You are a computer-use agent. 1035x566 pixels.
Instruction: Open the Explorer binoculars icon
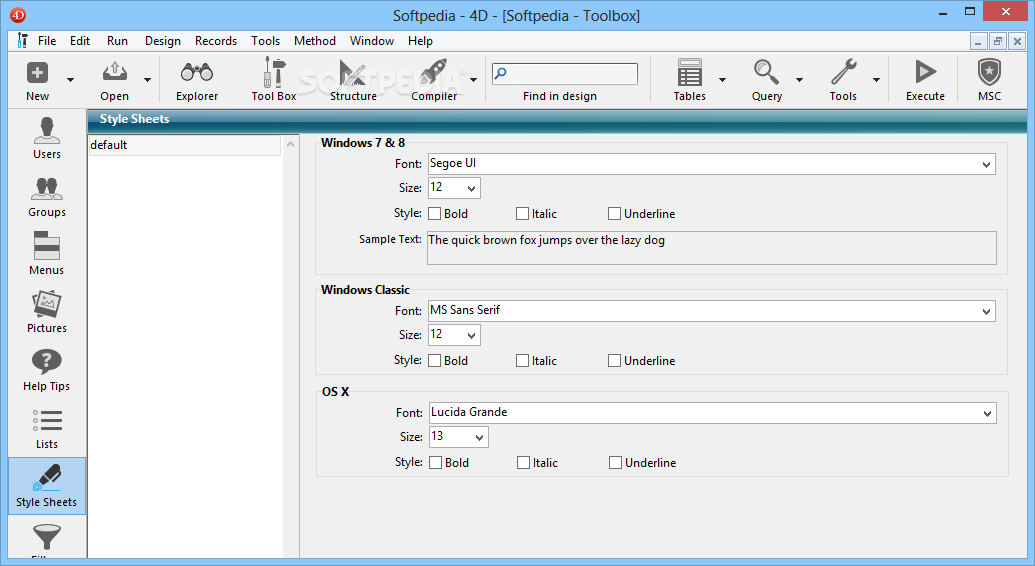[x=197, y=73]
